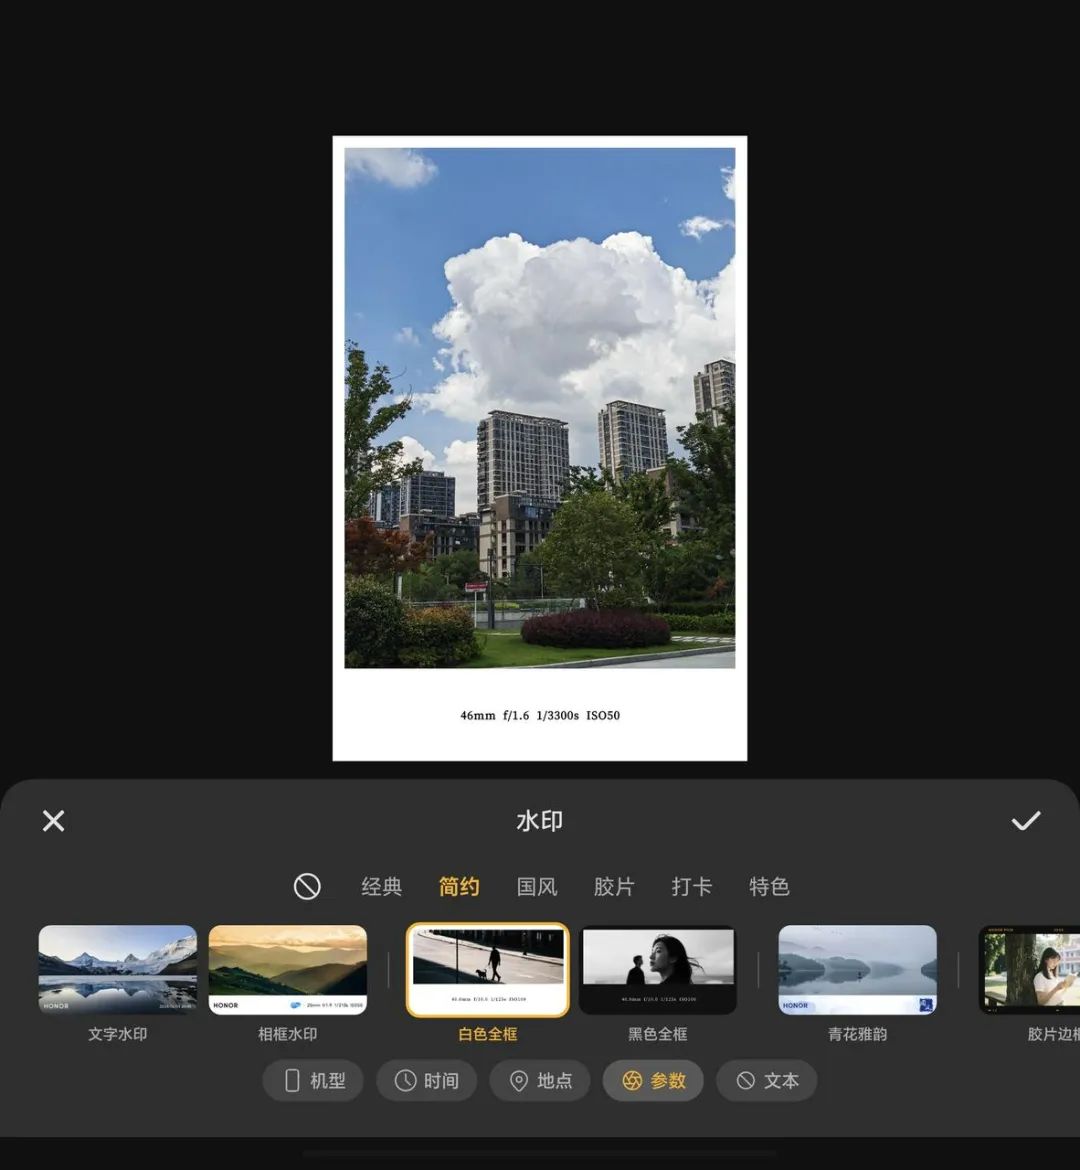
Task: Toggle the 时间 time chip
Action: [x=427, y=1080]
